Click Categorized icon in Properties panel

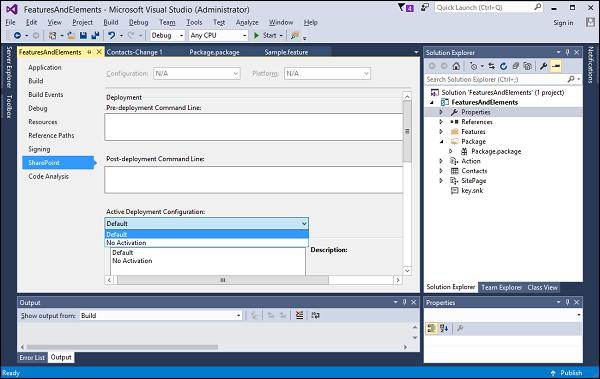[432, 328]
